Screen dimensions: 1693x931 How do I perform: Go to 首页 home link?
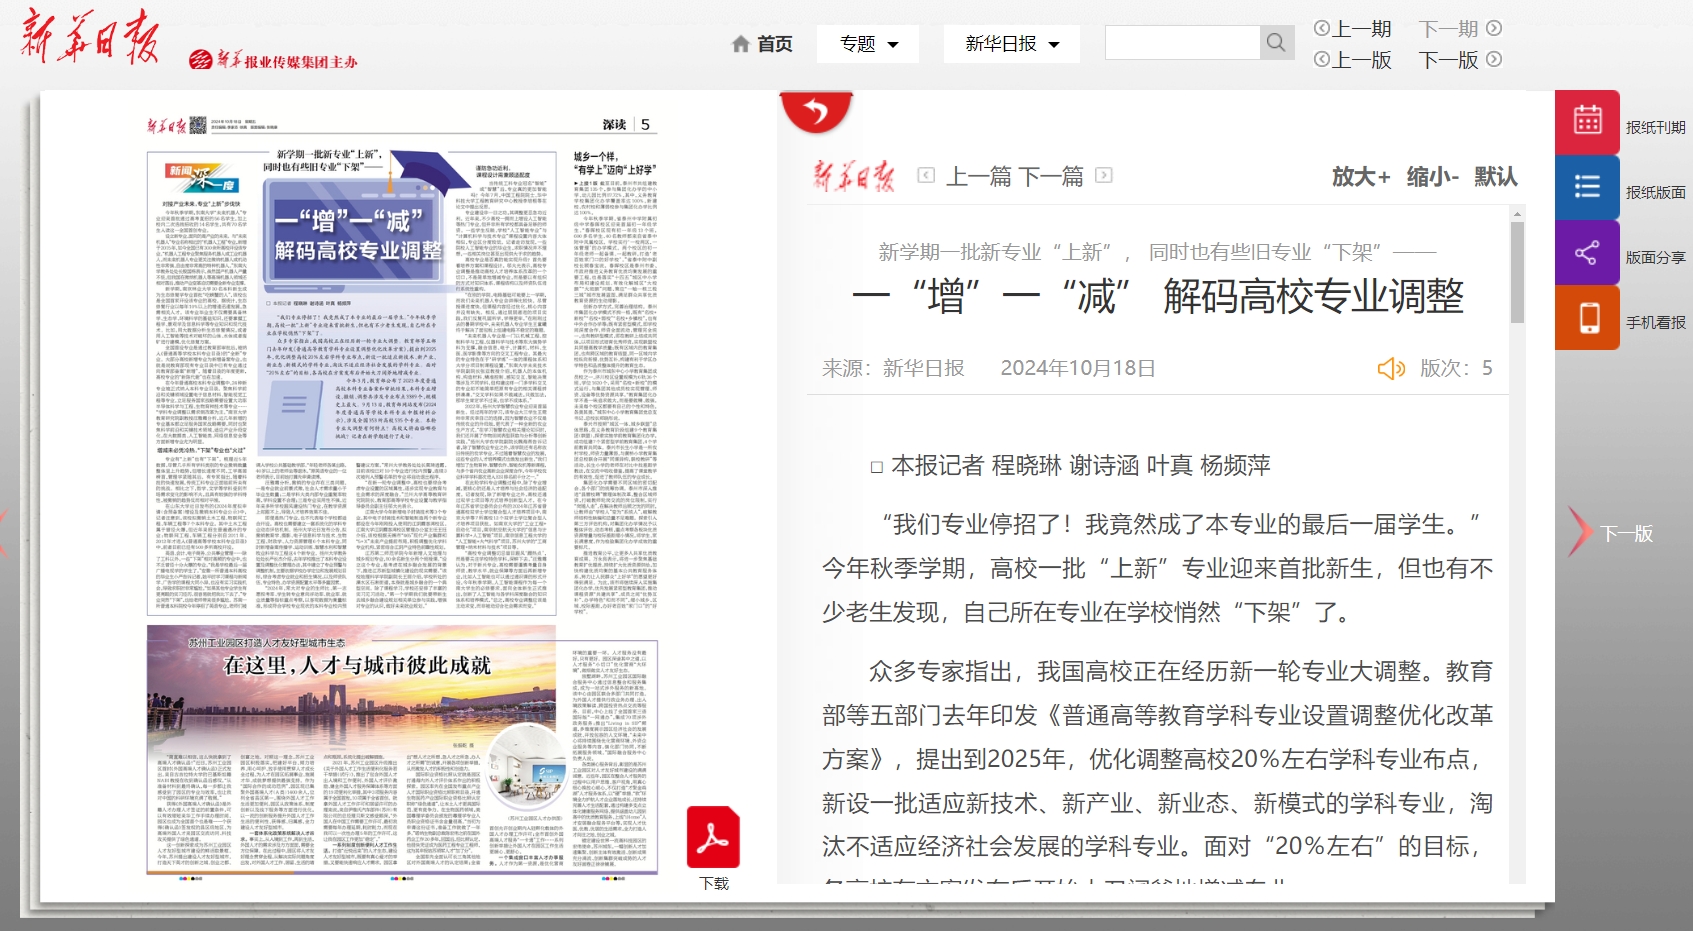pos(762,44)
